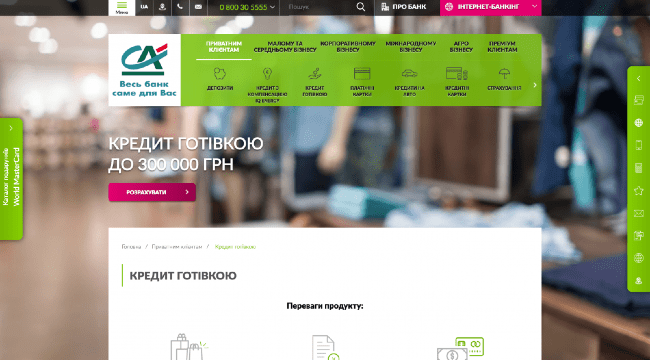This screenshot has height=360, width=650.
Task: Click the magnifier search icon
Action: click(x=361, y=7)
